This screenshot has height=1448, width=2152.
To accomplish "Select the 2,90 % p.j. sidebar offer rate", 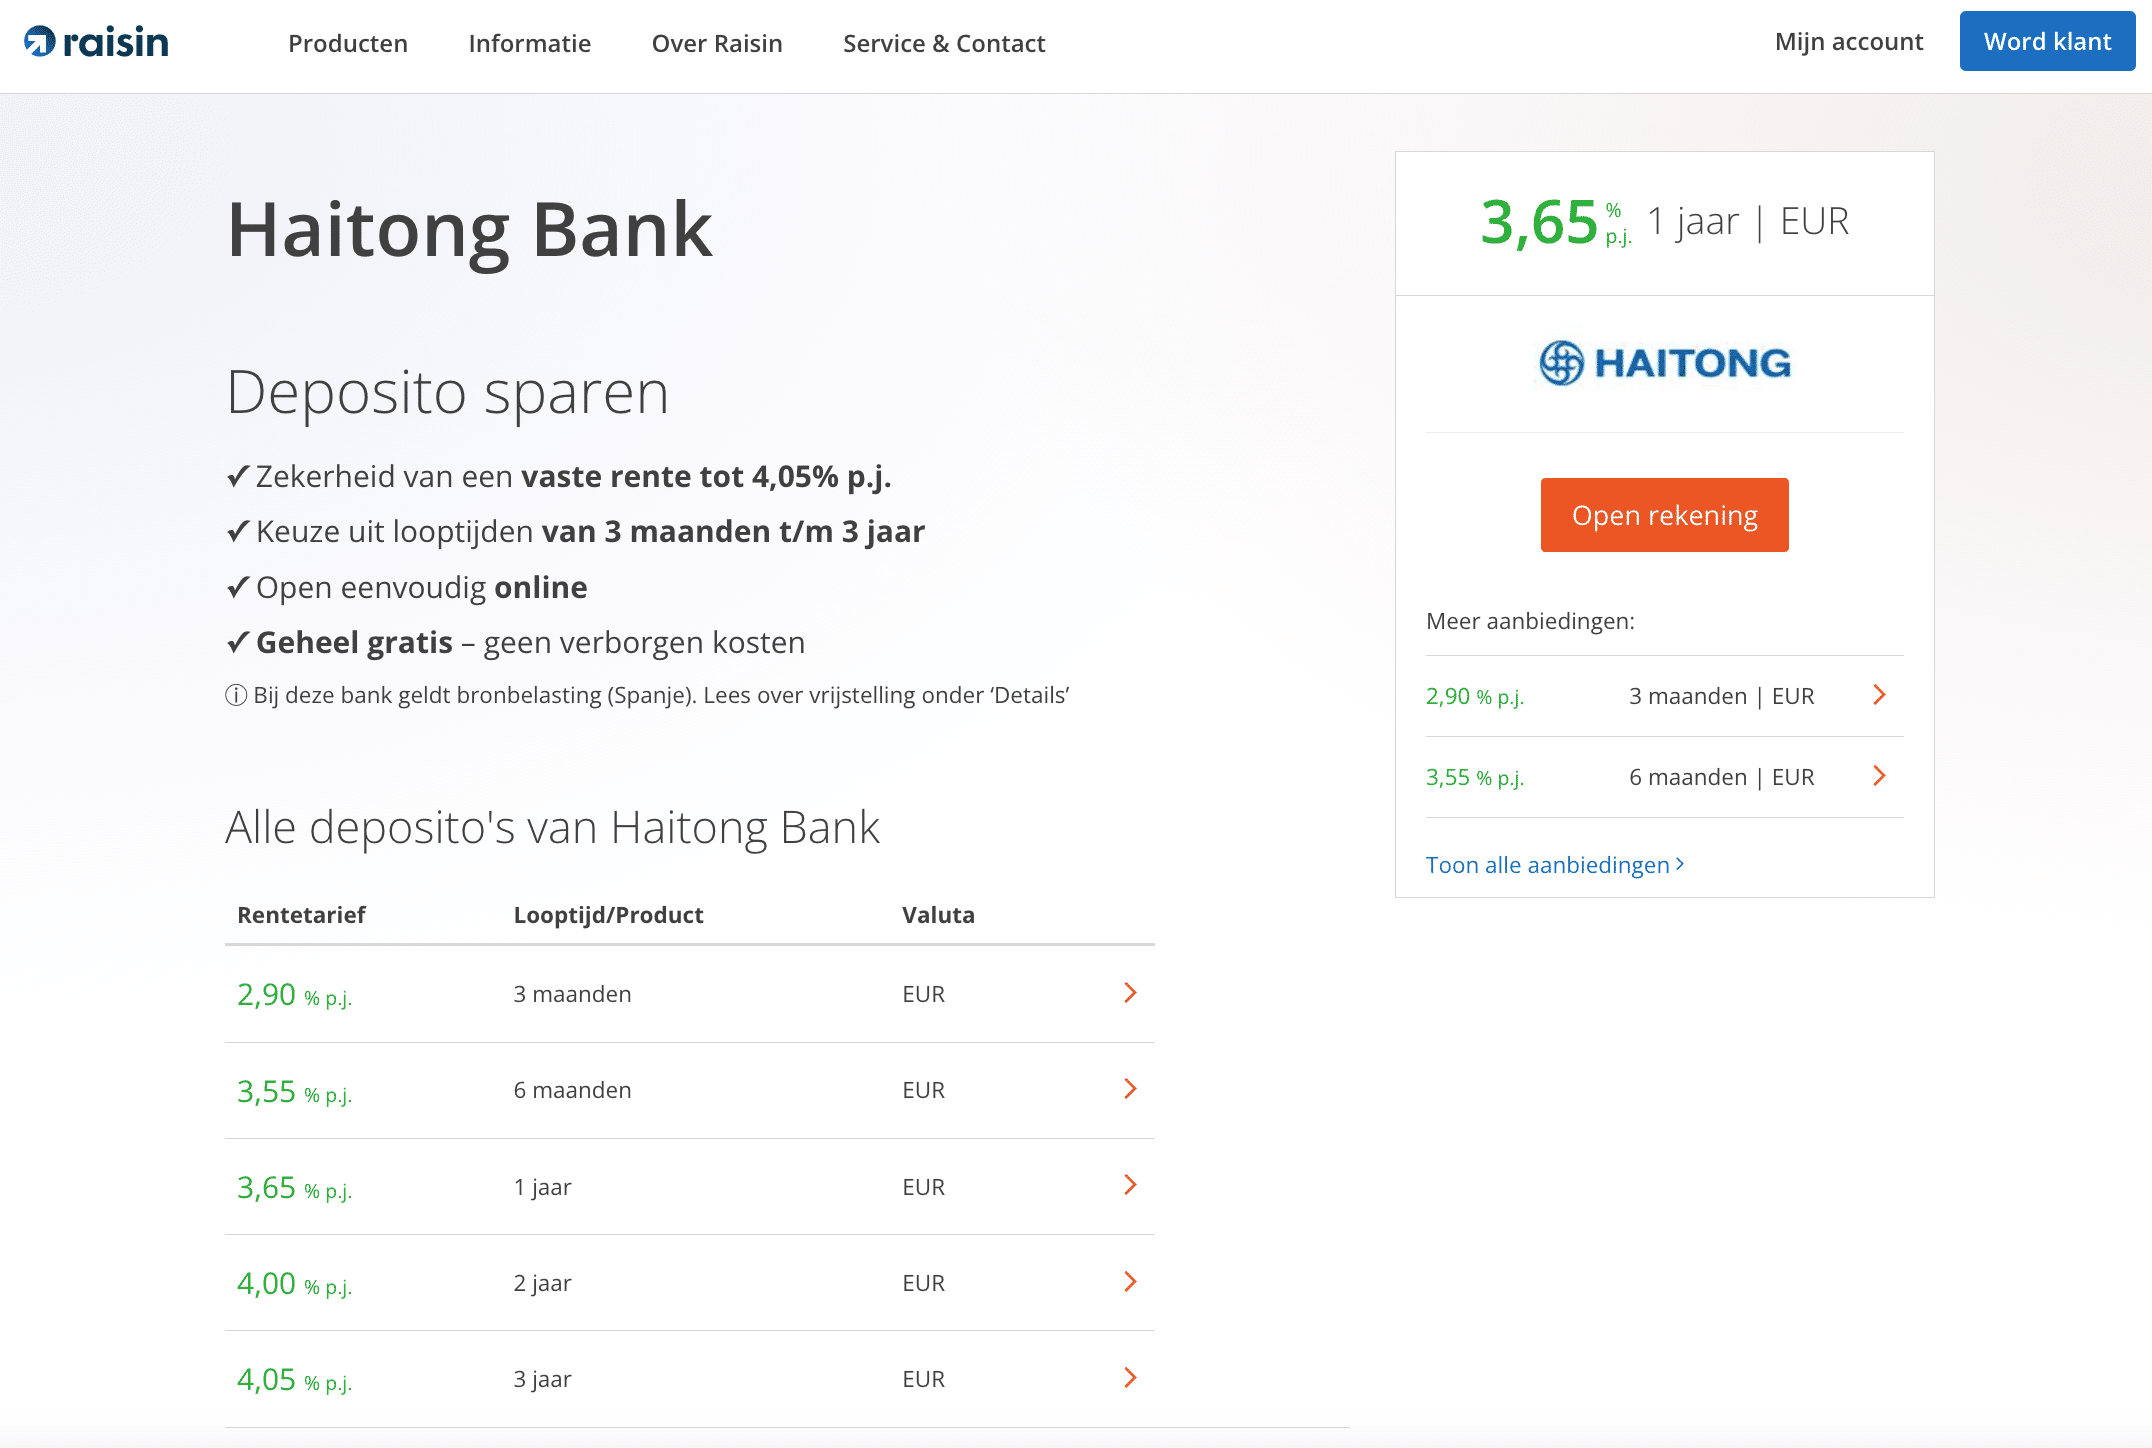I will tap(1475, 696).
